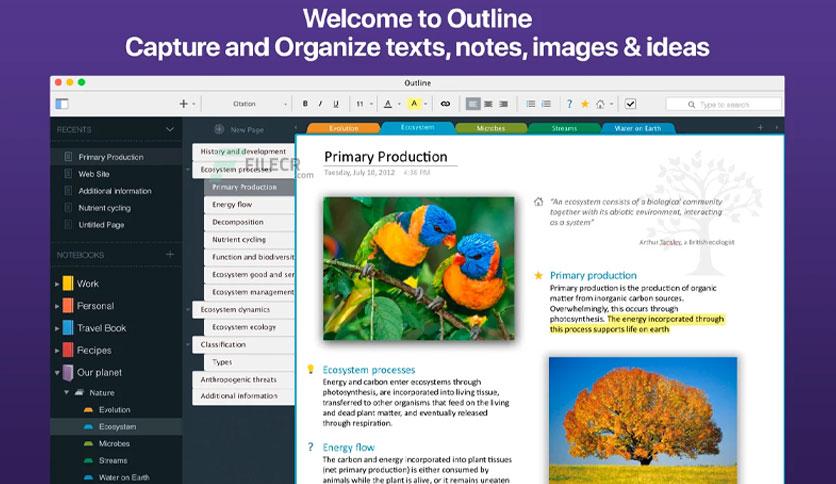Add the question mark tag

pyautogui.click(x=569, y=104)
